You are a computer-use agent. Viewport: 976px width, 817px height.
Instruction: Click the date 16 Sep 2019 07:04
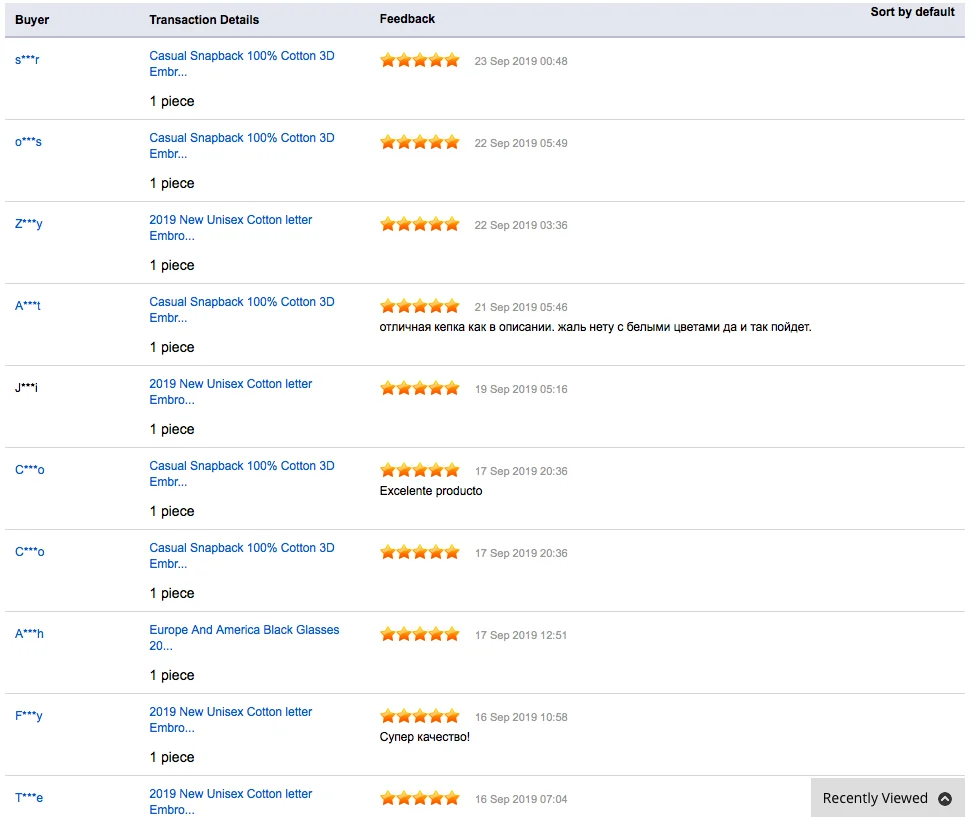[521, 799]
